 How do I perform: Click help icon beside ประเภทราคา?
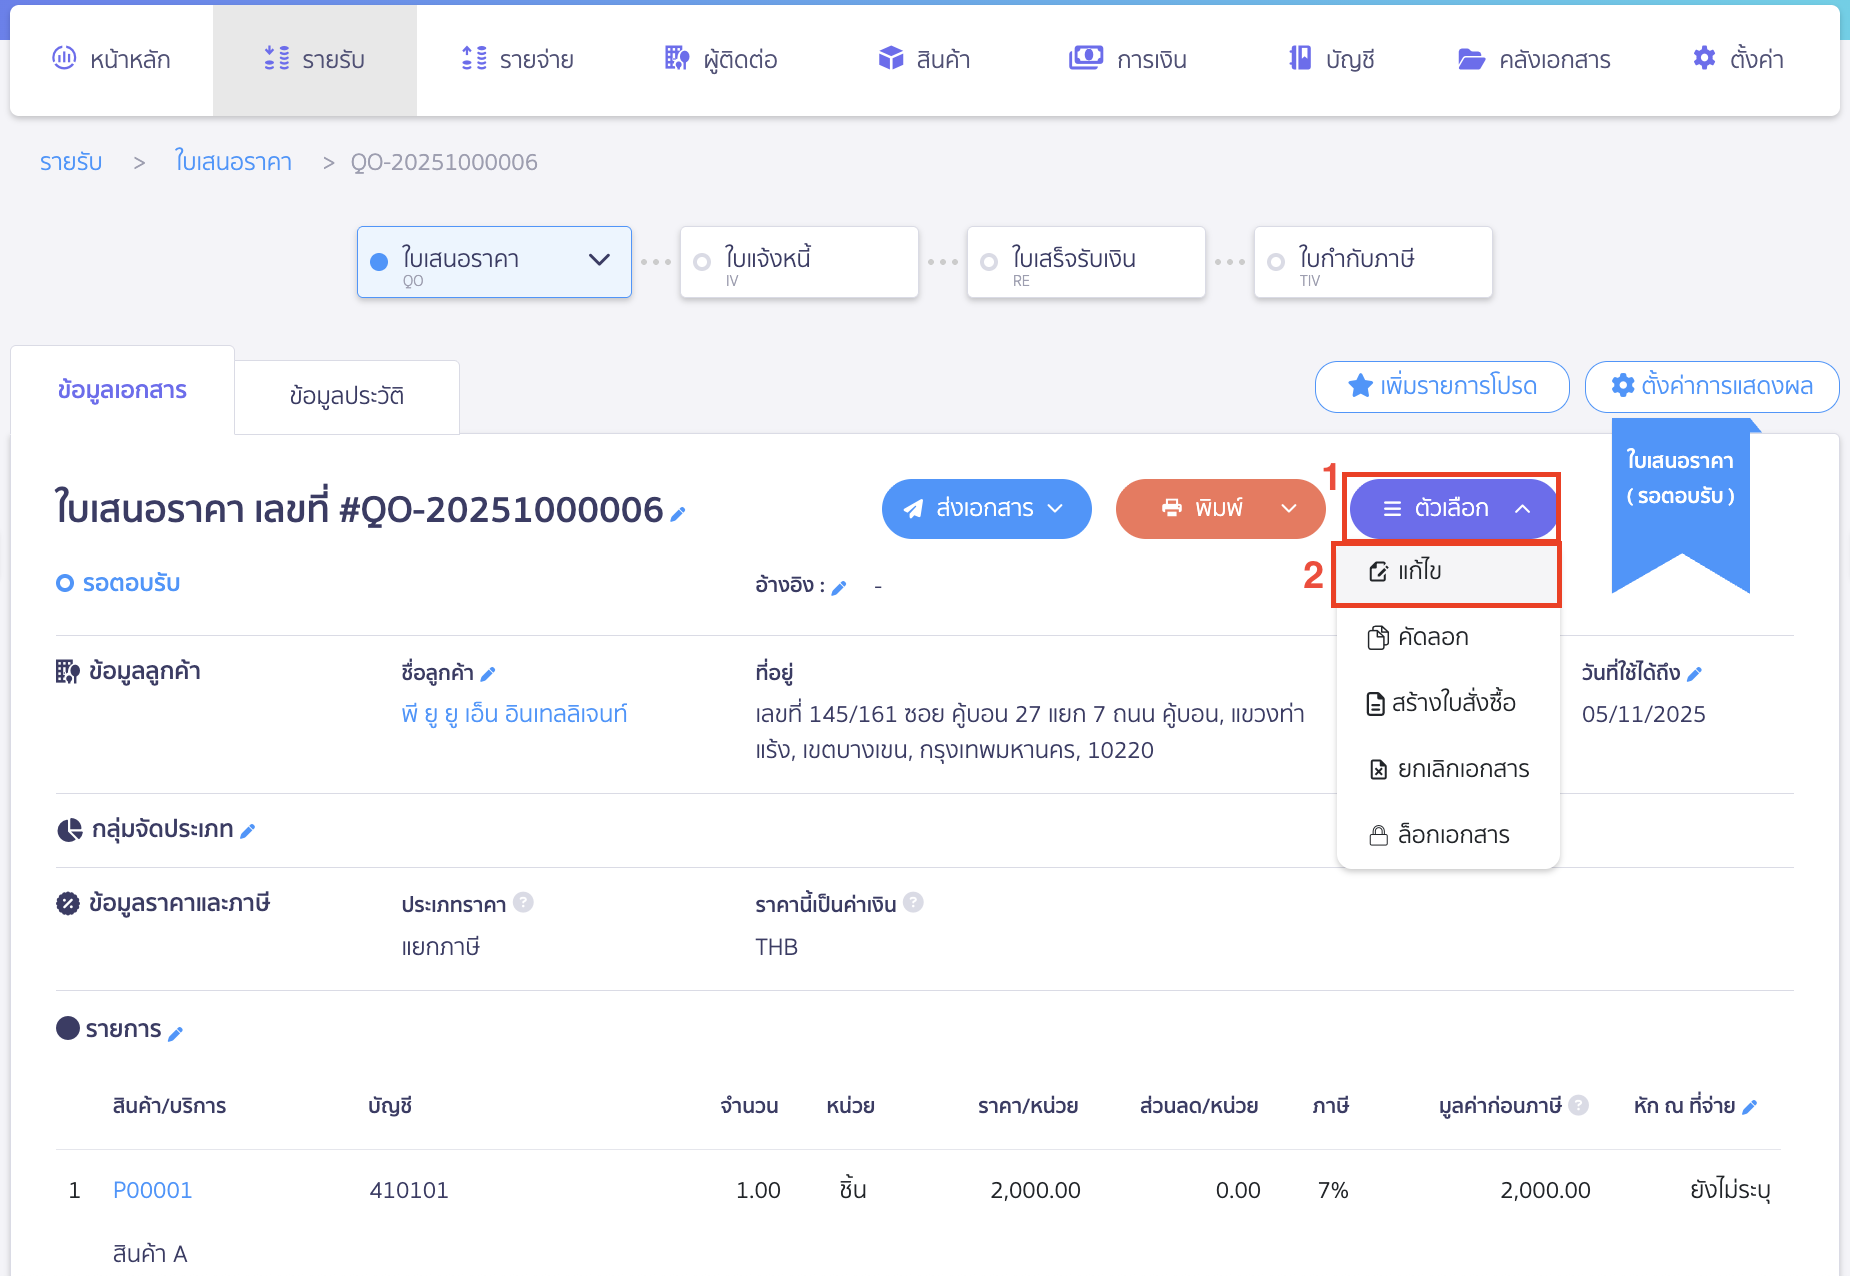point(523,903)
